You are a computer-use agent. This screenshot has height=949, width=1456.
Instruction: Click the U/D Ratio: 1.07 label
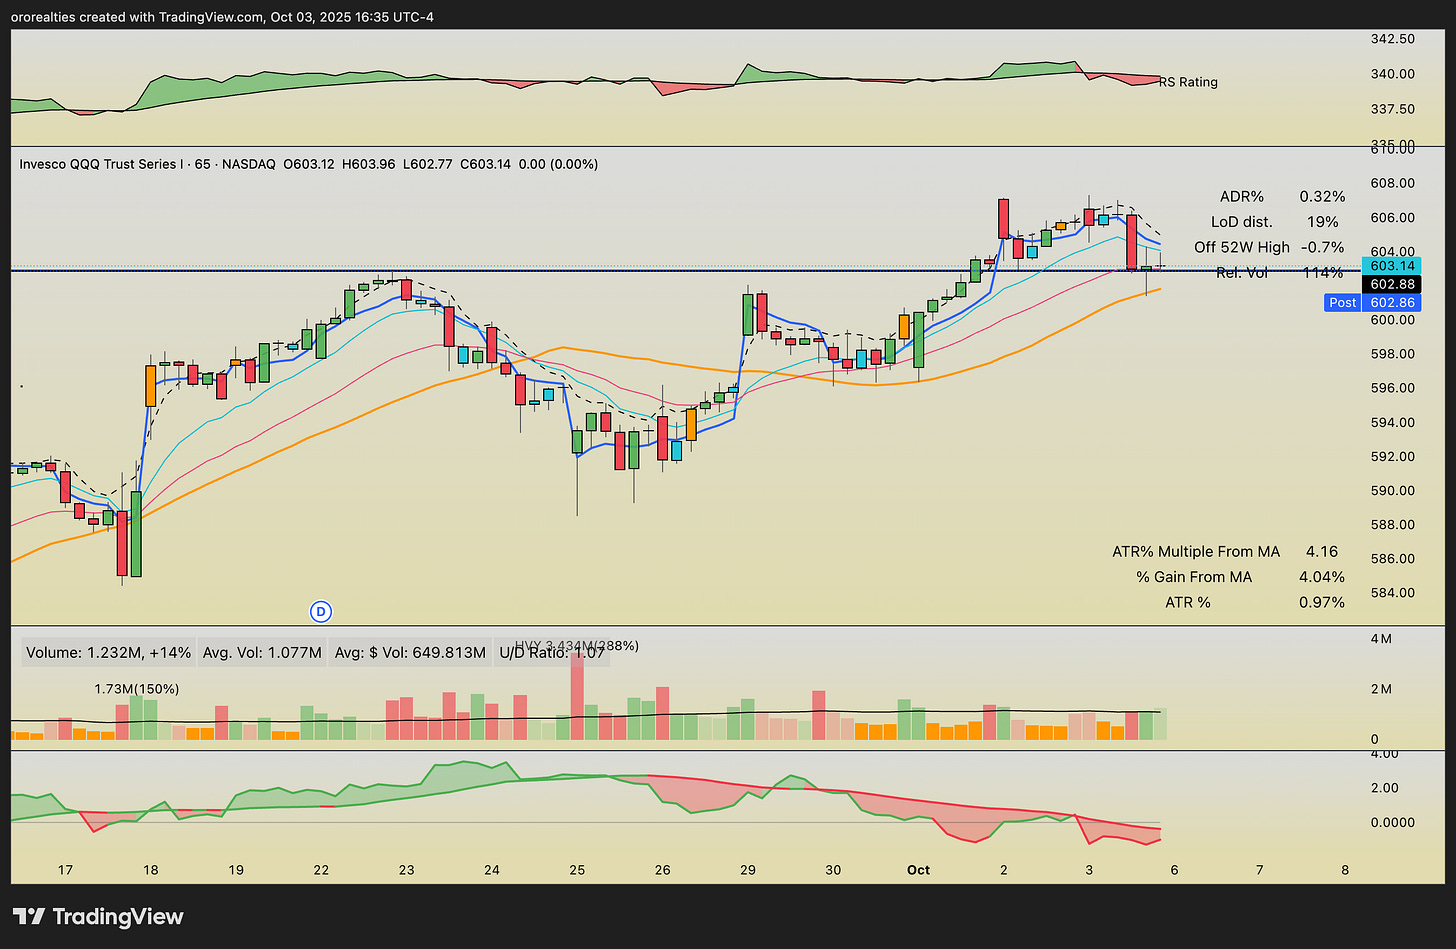[551, 653]
